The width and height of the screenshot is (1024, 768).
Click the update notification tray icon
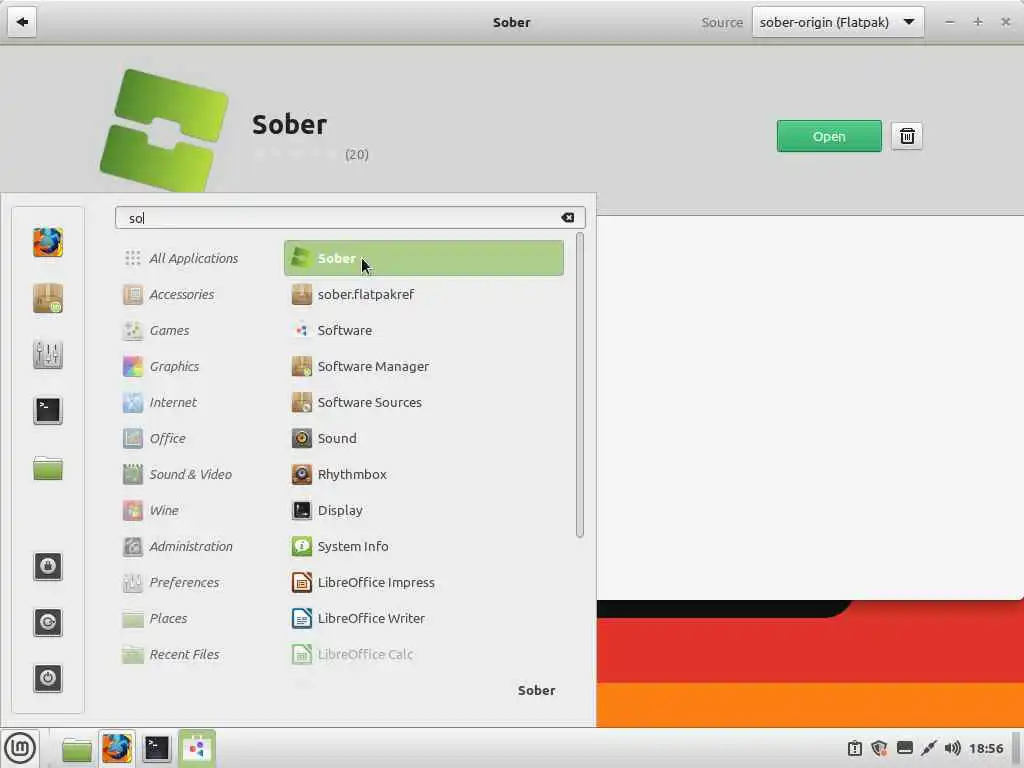pyautogui.click(x=854, y=748)
